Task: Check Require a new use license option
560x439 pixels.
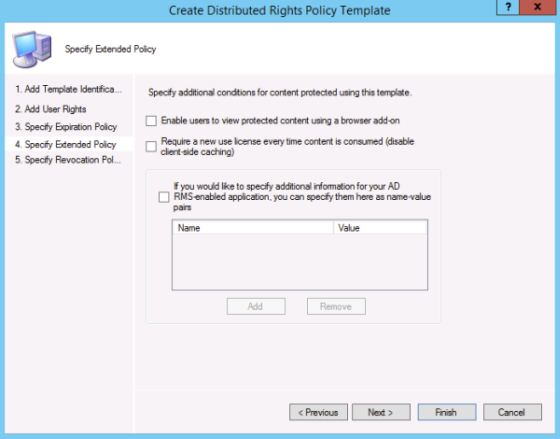Action: [151, 146]
